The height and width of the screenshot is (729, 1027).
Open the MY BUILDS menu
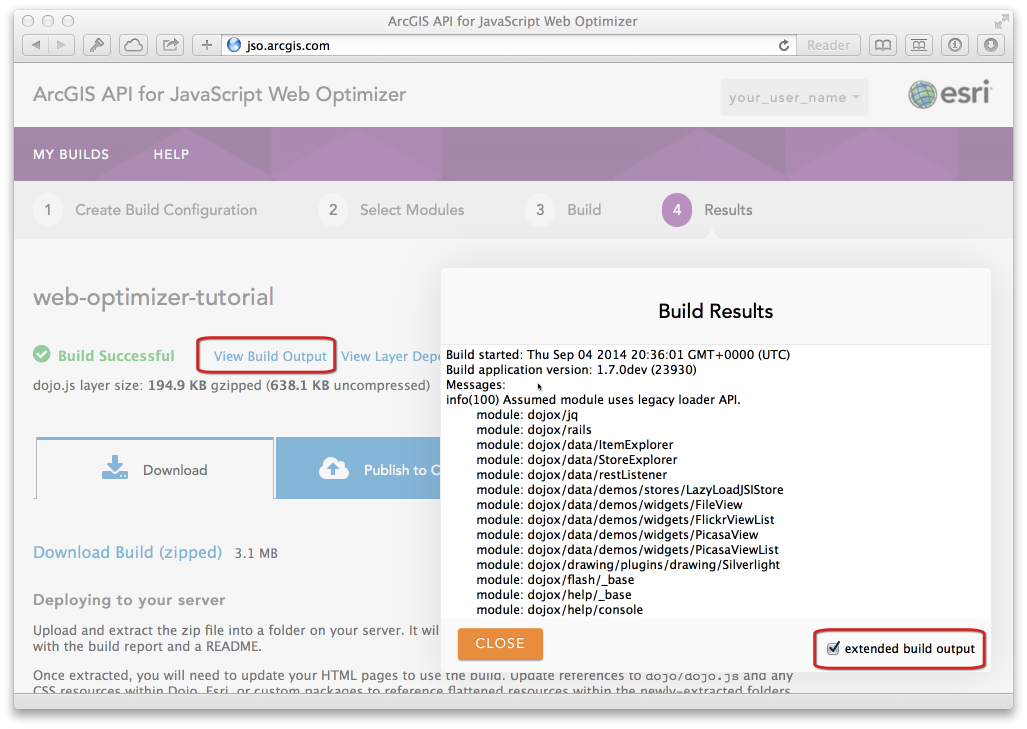click(71, 154)
